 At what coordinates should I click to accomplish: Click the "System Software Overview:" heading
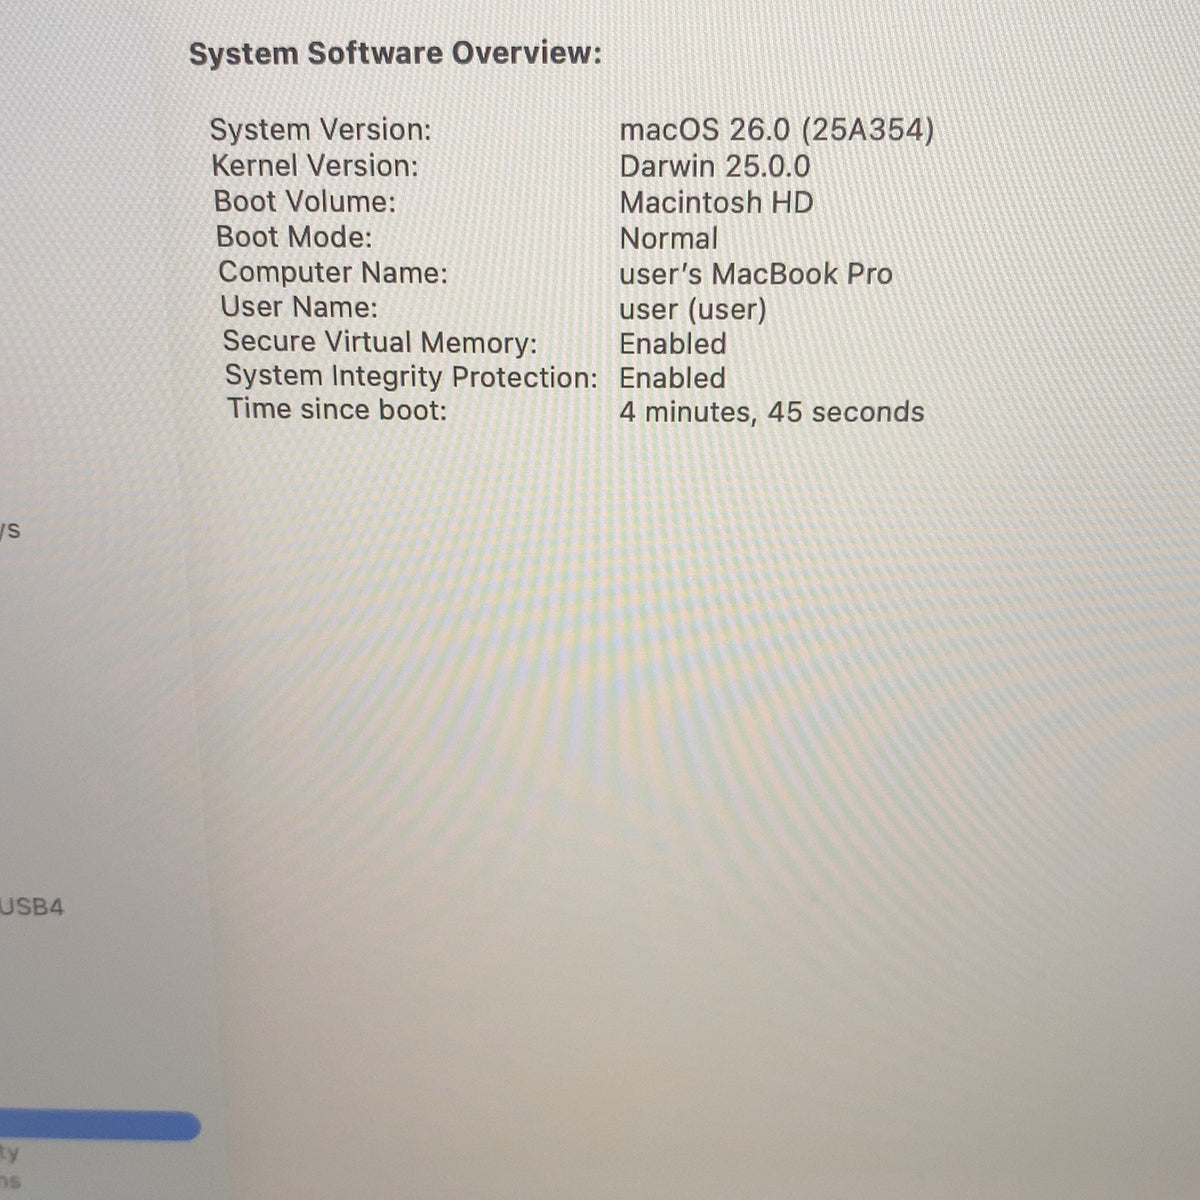tap(395, 53)
